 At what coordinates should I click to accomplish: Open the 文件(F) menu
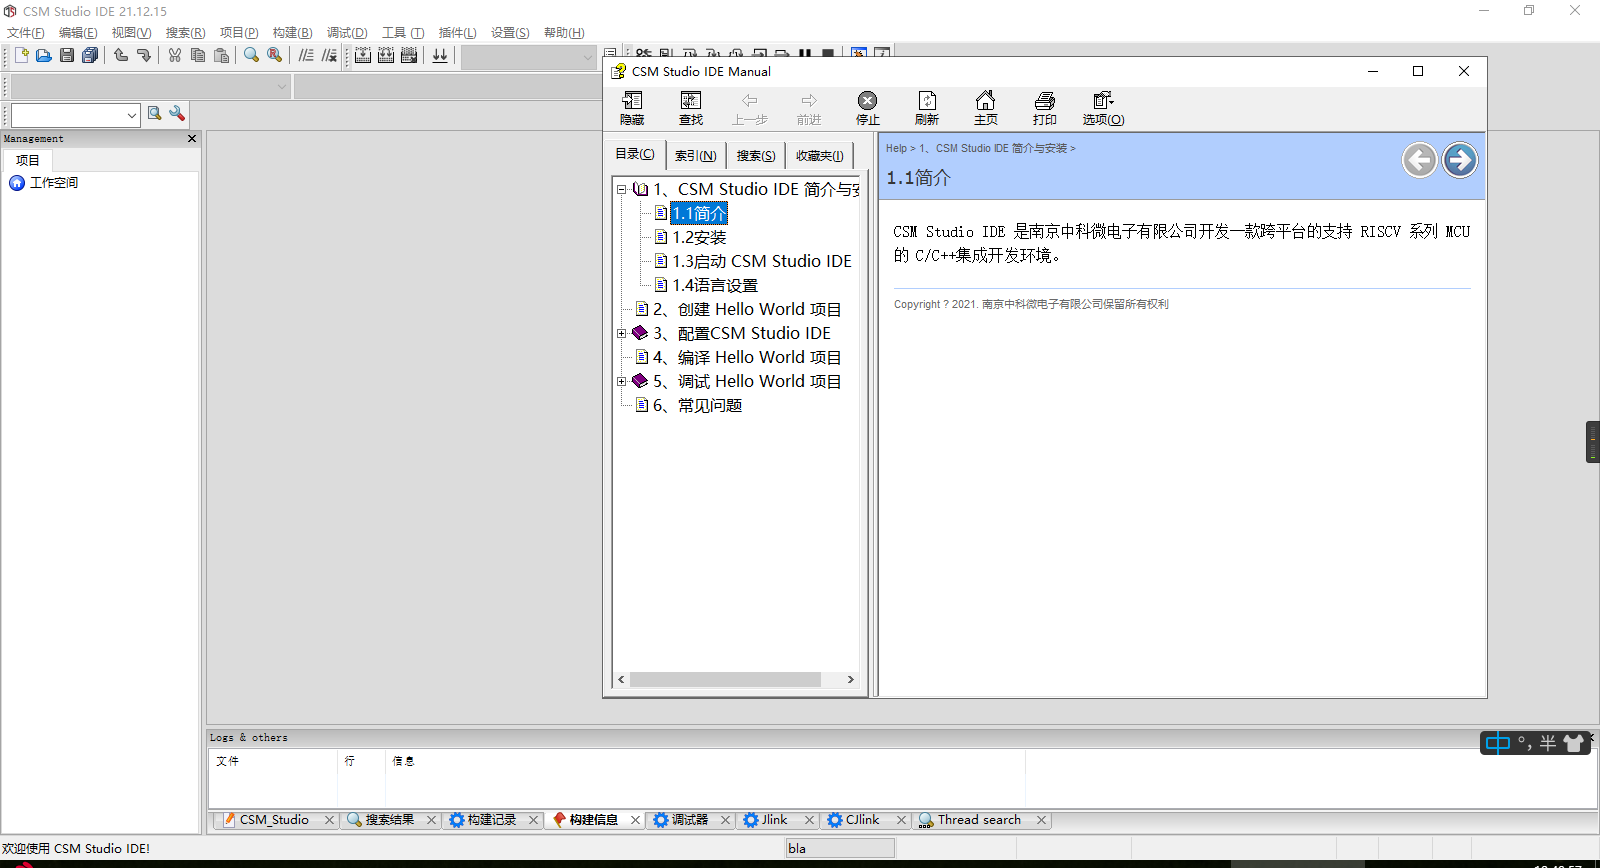[26, 33]
